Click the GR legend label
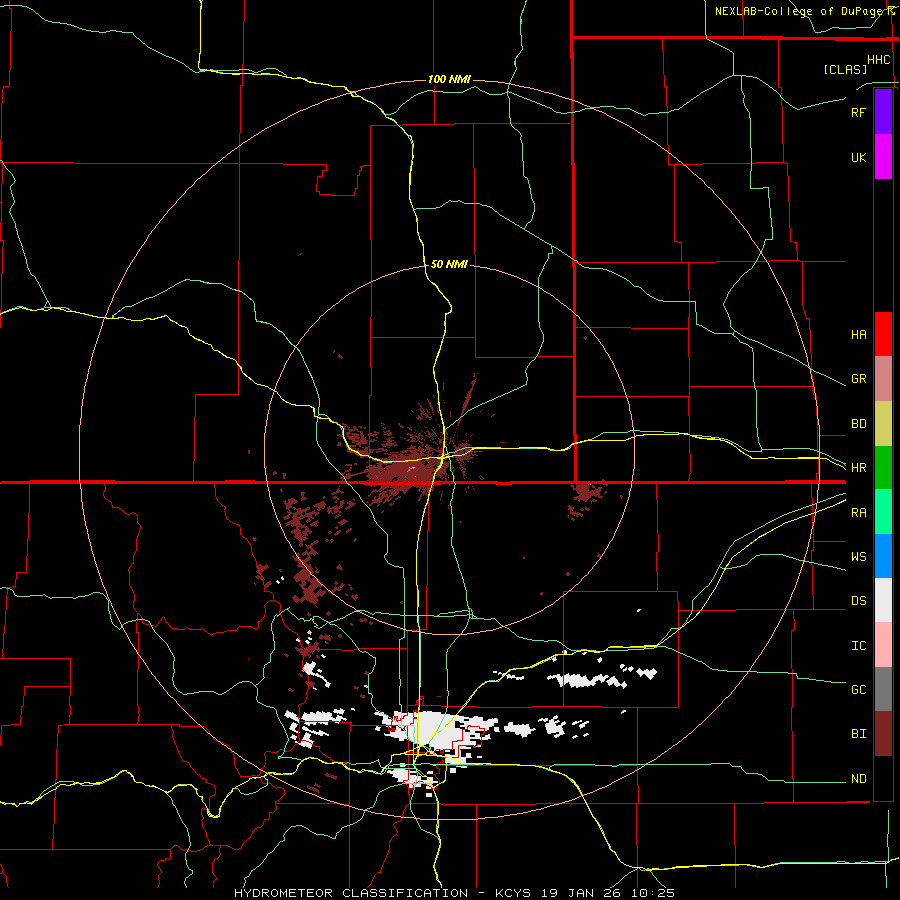 pos(858,379)
